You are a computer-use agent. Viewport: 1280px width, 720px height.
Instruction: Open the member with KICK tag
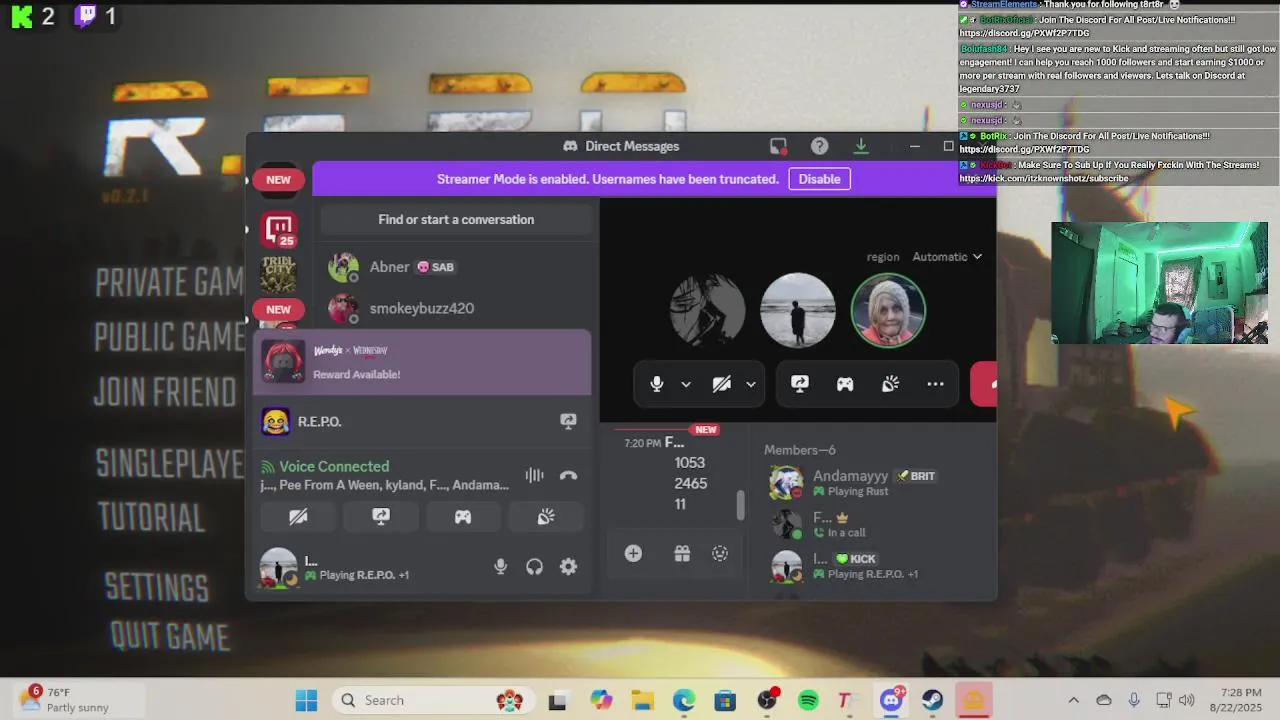click(x=870, y=566)
